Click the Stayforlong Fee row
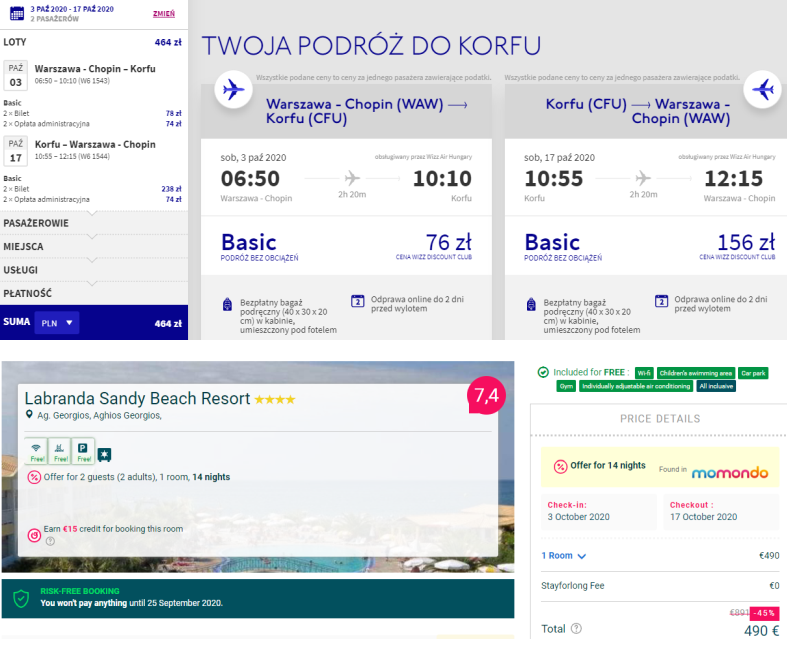787x648 pixels. click(660, 586)
